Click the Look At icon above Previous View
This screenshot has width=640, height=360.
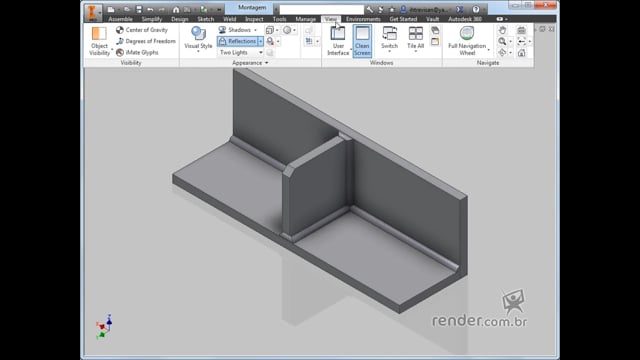coord(522,30)
